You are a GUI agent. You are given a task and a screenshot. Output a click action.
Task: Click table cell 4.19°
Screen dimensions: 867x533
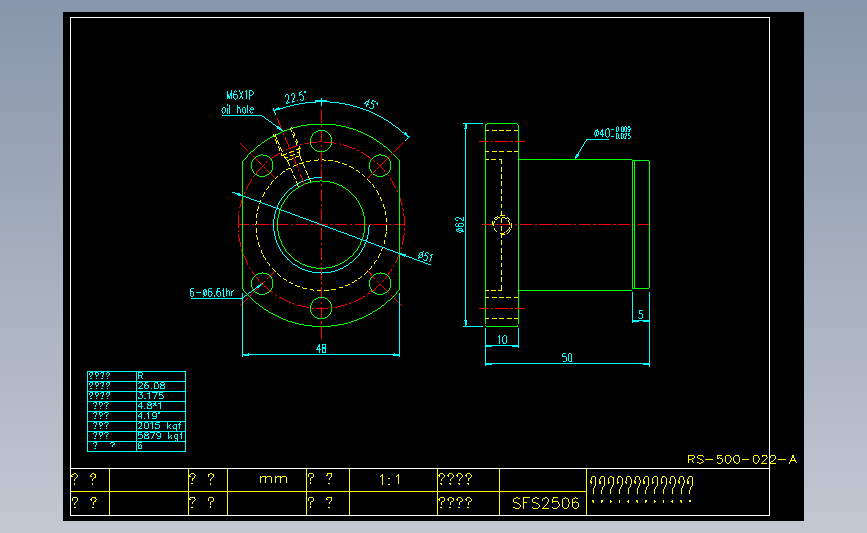161,416
